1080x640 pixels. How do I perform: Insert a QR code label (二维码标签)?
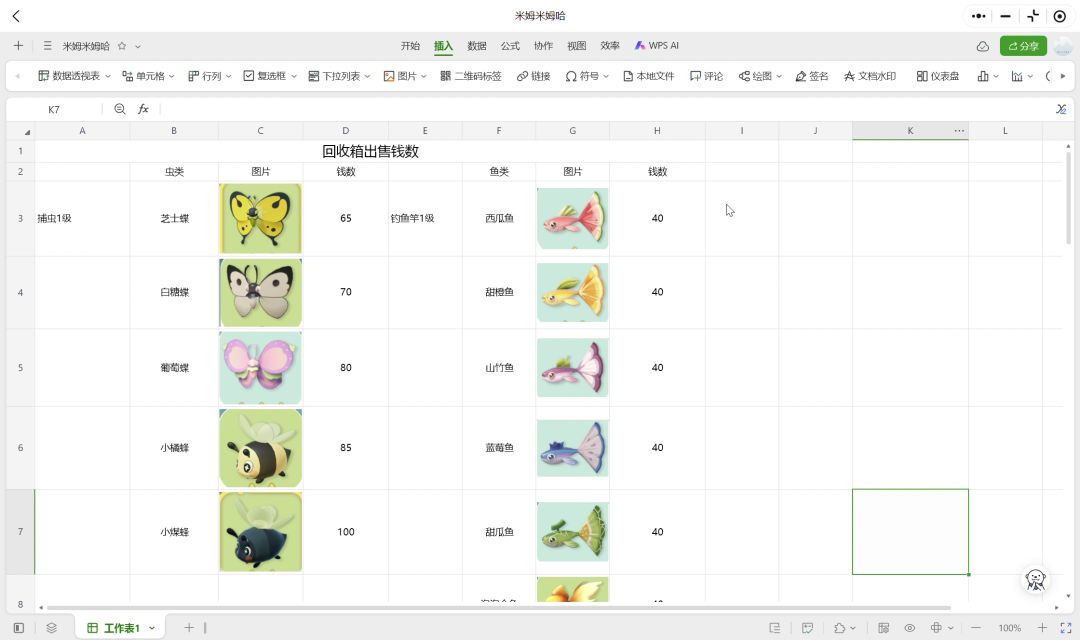click(471, 76)
